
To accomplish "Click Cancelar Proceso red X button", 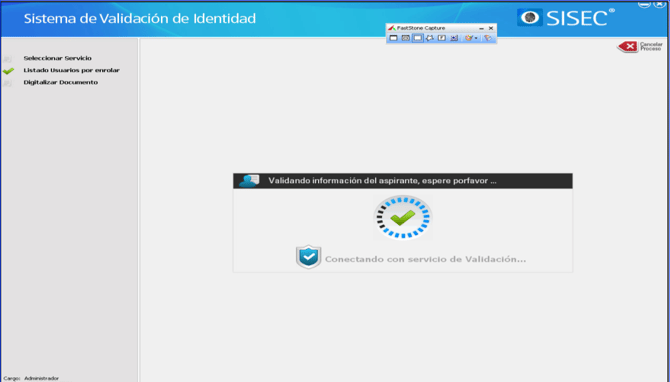I will [628, 46].
